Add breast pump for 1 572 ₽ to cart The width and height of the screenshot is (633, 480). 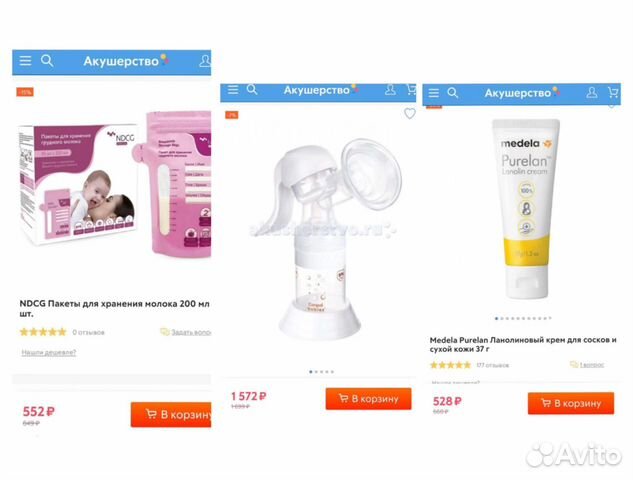point(369,399)
